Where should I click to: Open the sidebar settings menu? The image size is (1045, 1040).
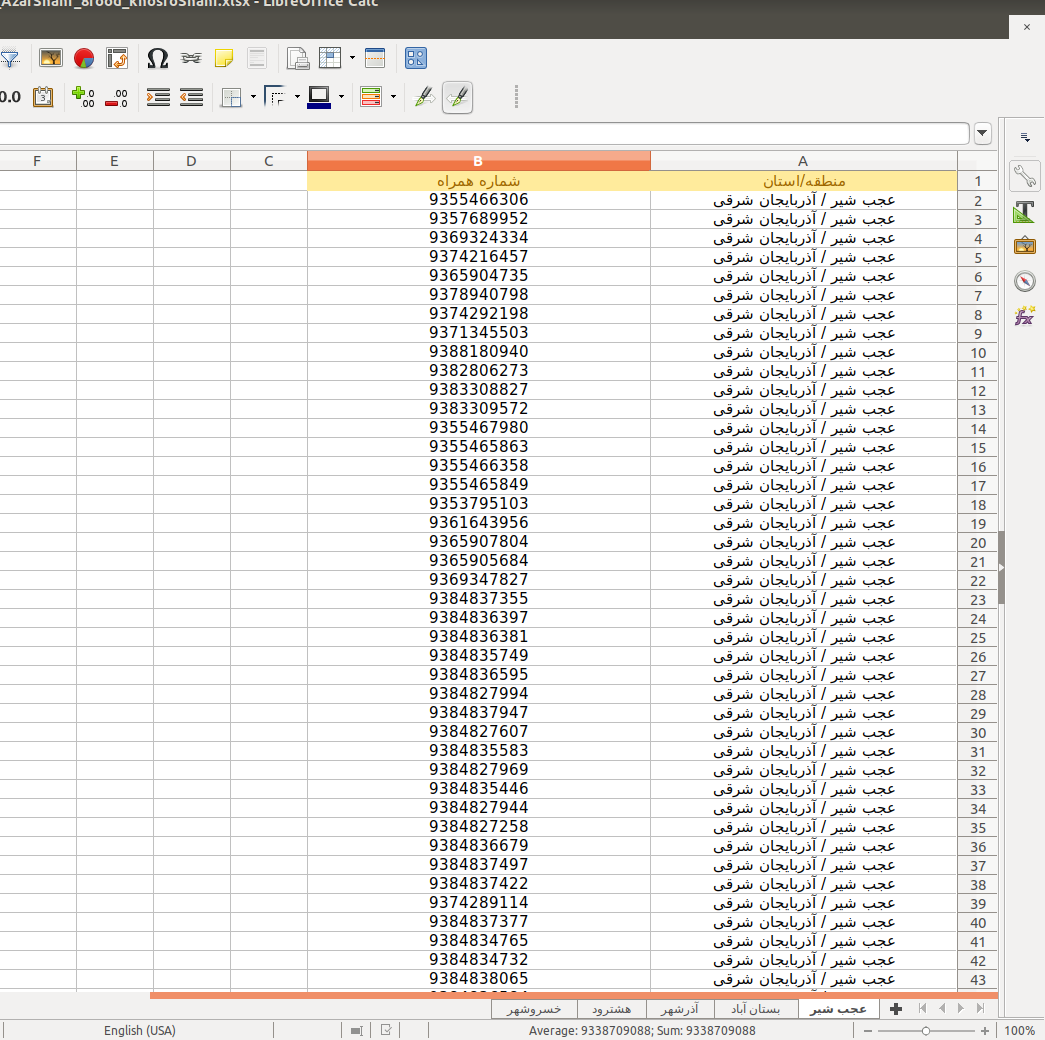(x=1025, y=138)
